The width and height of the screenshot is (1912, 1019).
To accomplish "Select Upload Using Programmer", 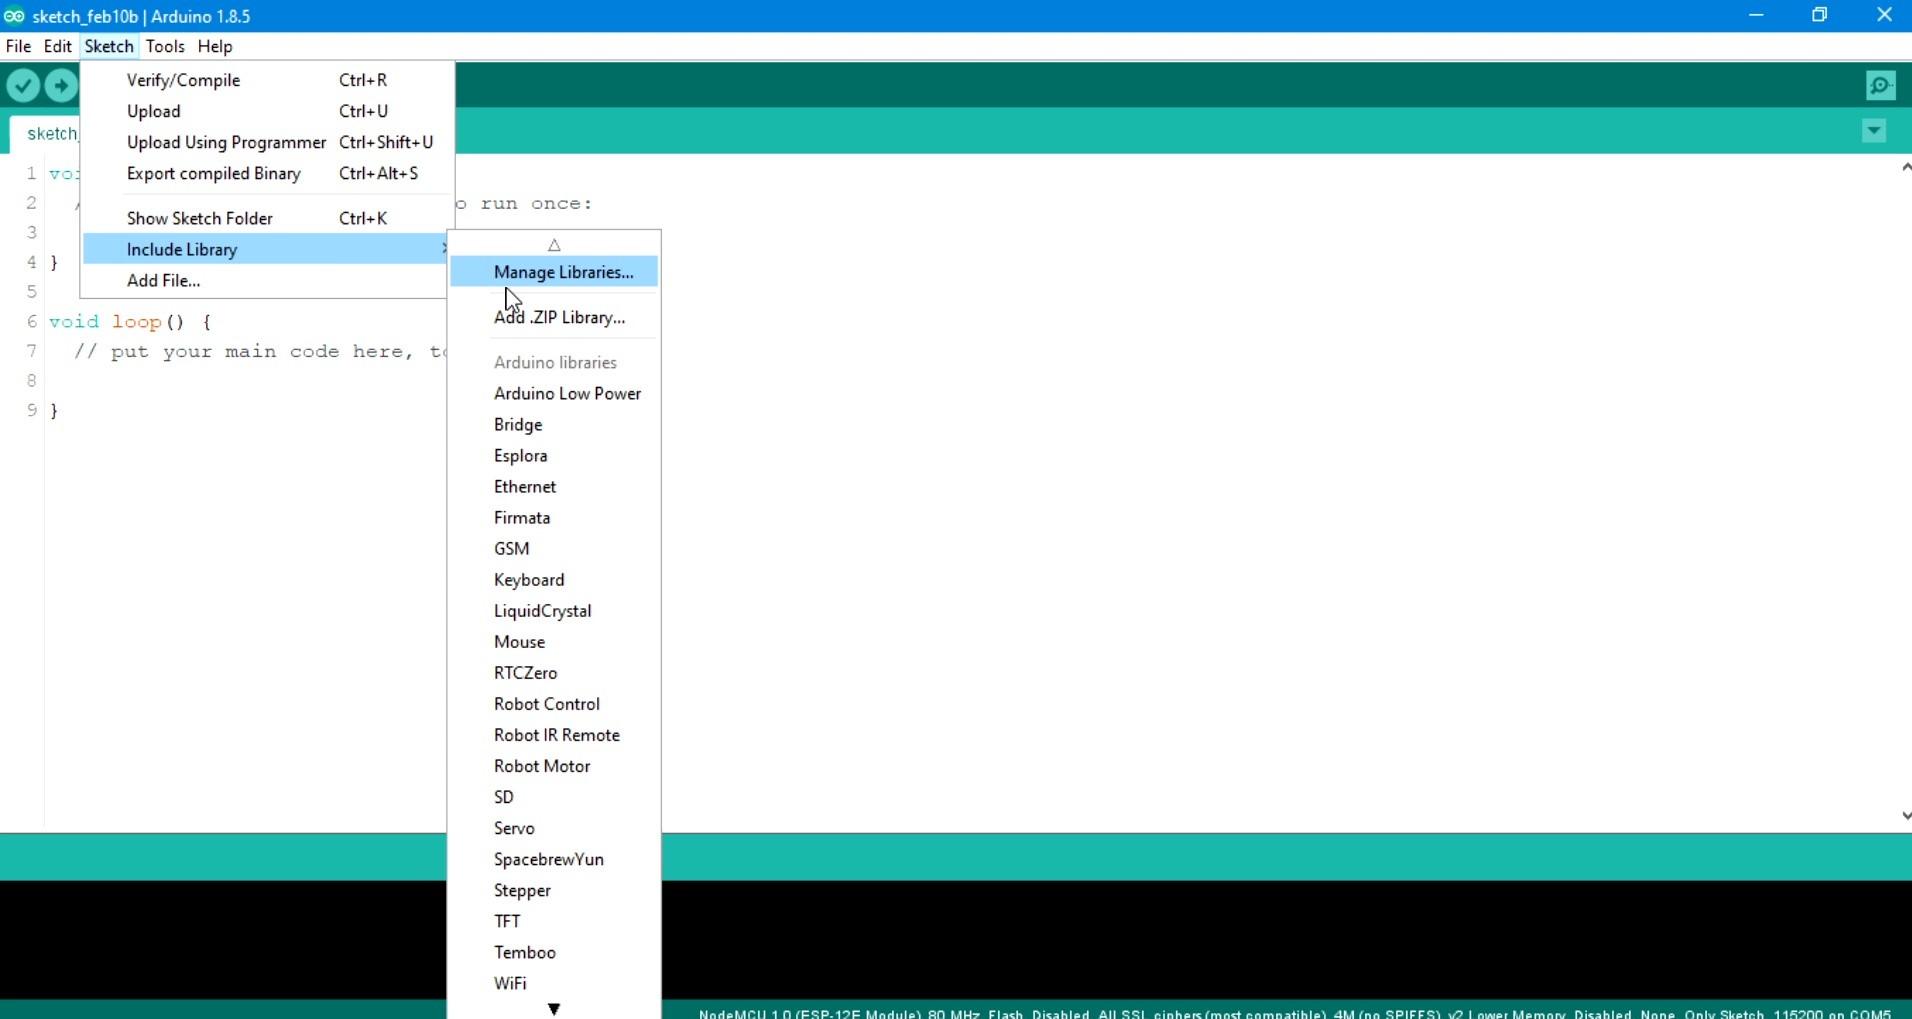I will coord(267,142).
